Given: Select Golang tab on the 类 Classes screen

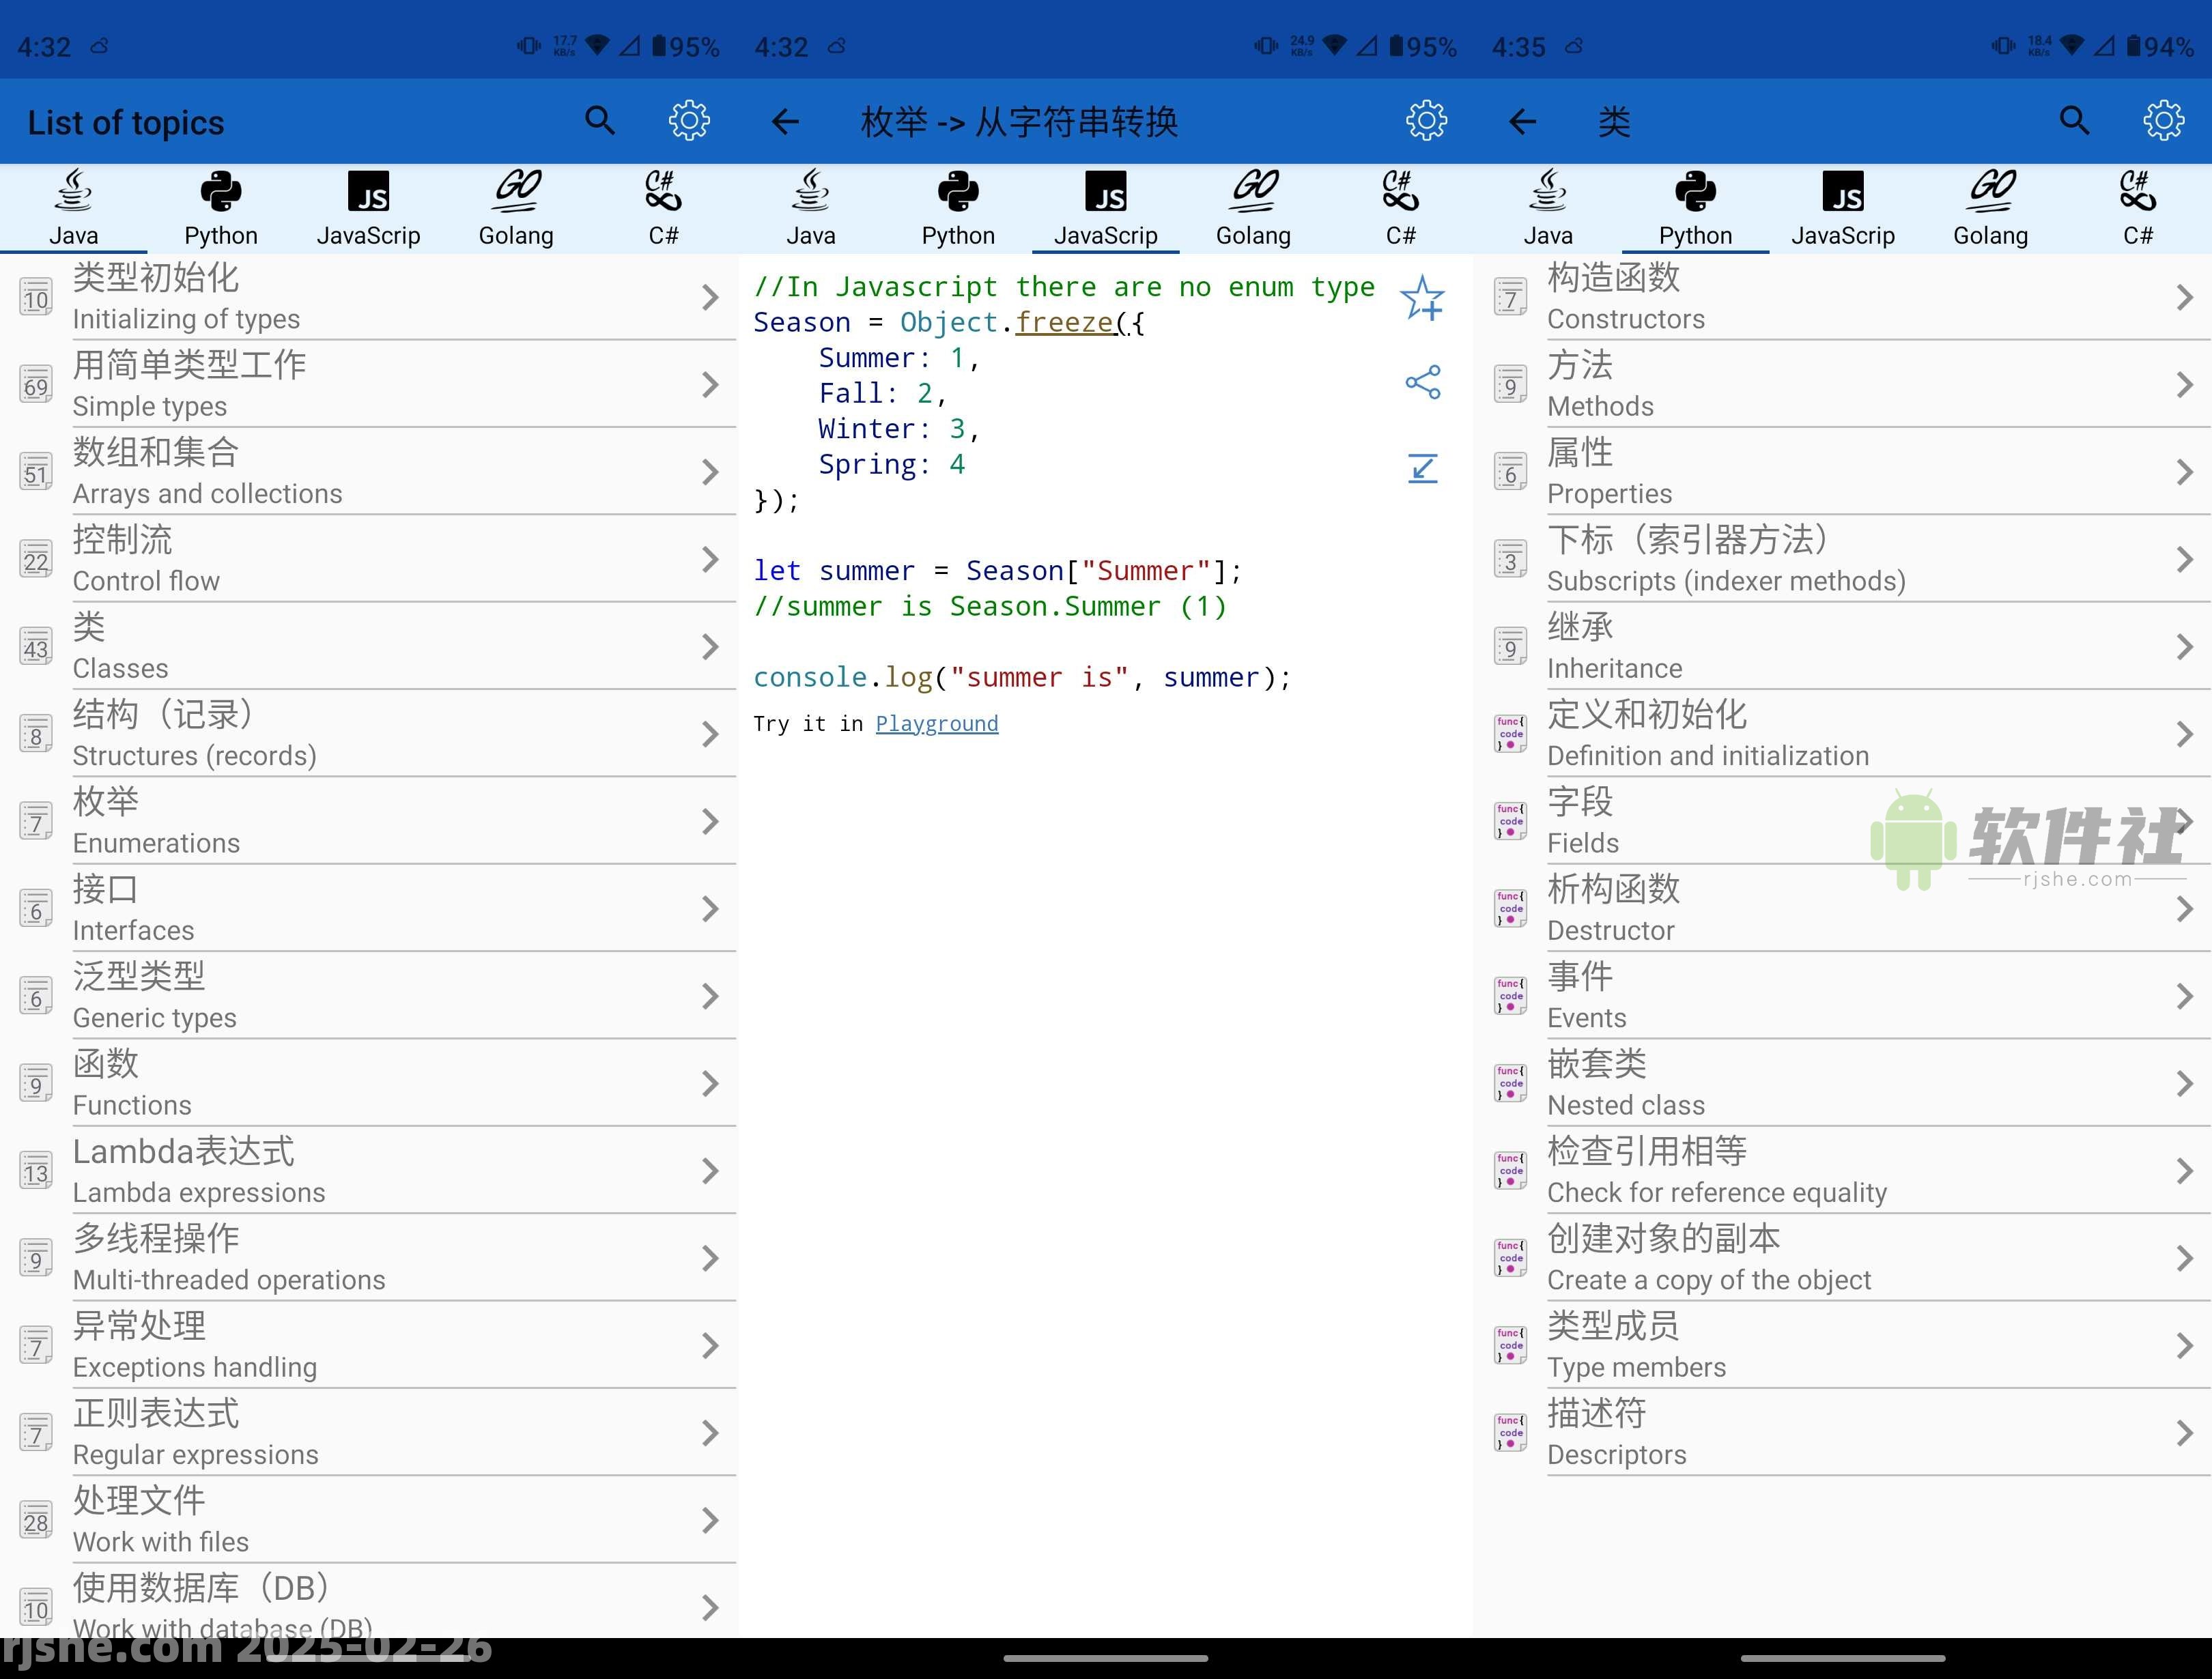Looking at the screenshot, I should coord(1990,208).
